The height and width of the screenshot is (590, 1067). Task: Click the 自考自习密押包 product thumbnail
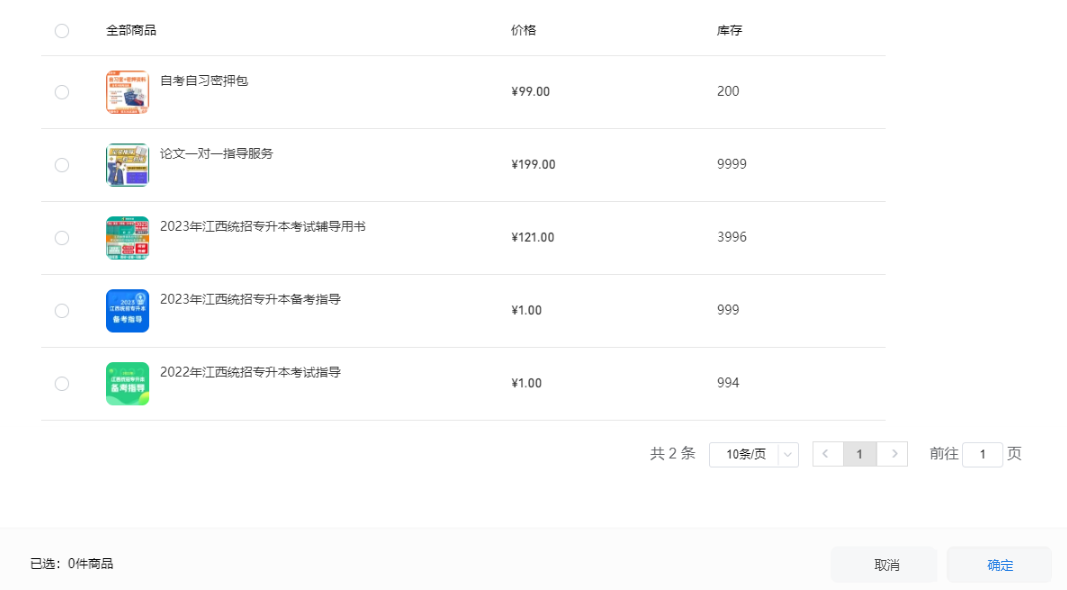point(127,92)
